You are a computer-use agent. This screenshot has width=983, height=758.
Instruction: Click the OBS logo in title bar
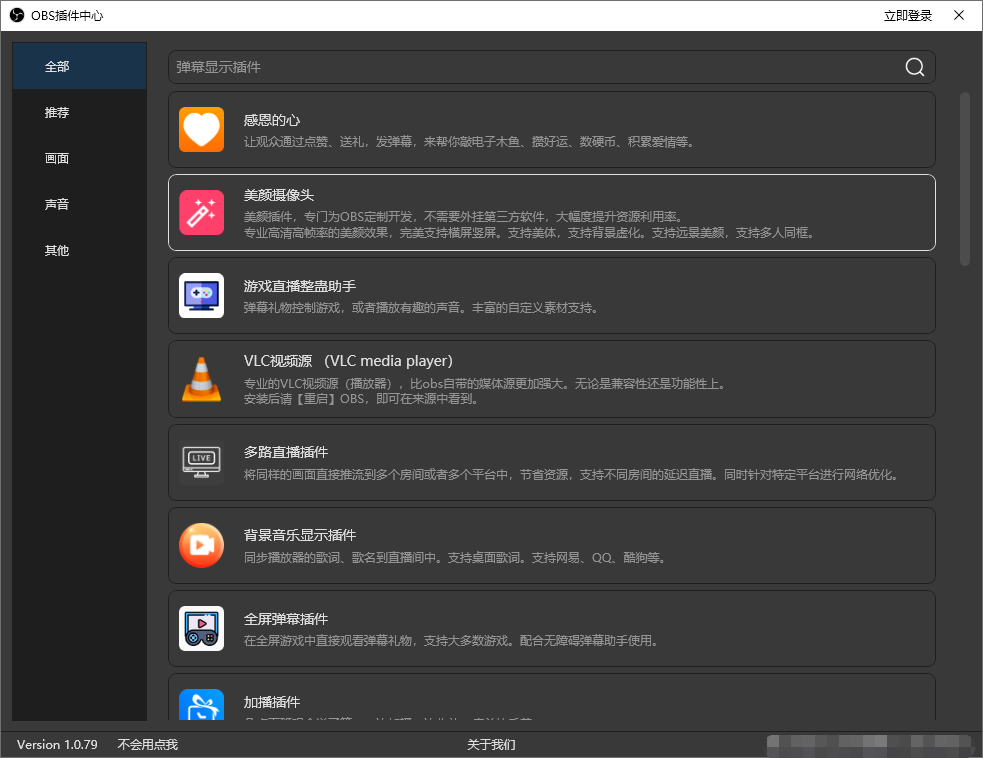tap(16, 15)
